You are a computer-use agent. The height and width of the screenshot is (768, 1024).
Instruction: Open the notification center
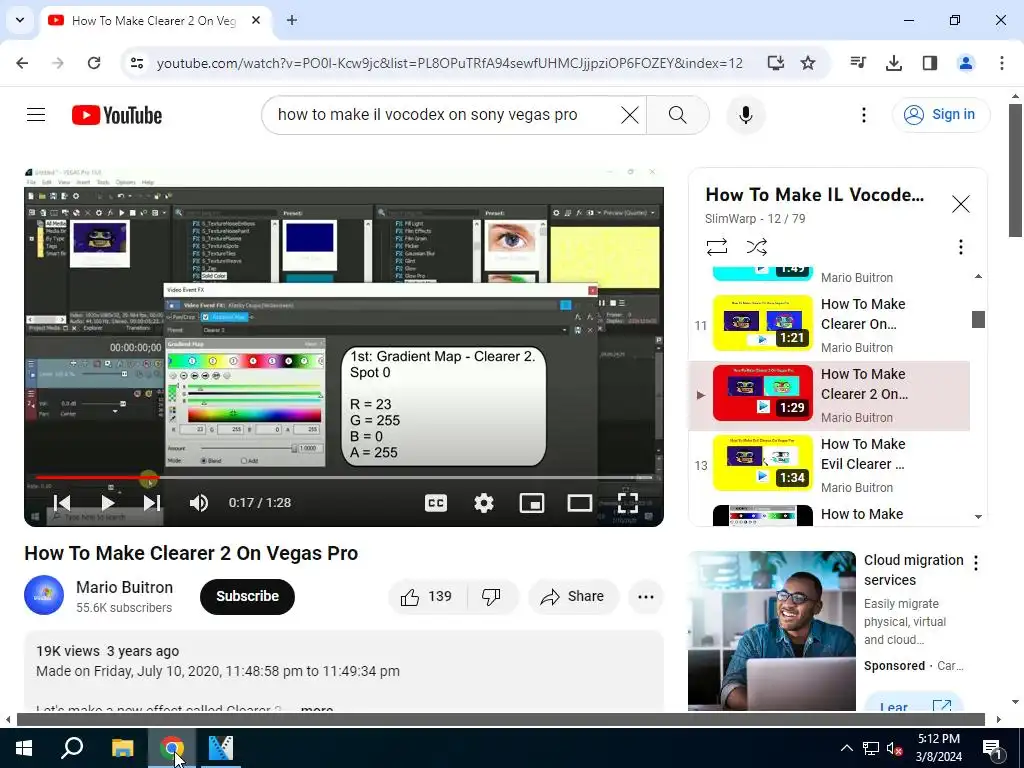[993, 748]
